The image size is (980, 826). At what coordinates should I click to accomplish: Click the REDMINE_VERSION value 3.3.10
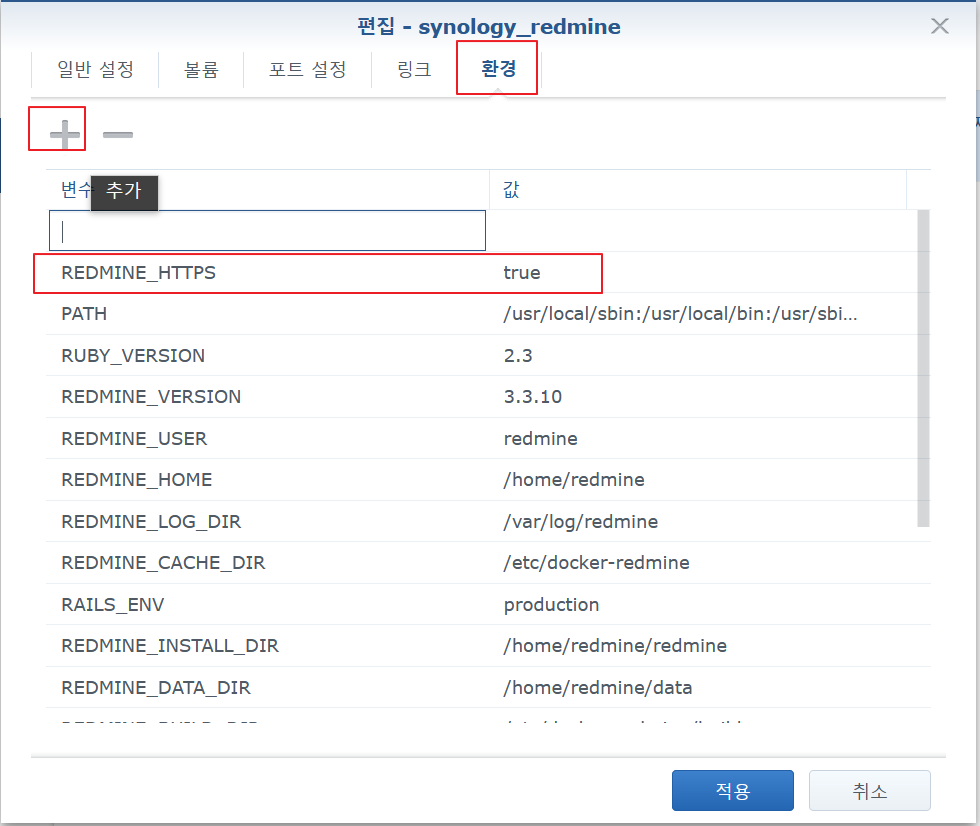(x=532, y=397)
